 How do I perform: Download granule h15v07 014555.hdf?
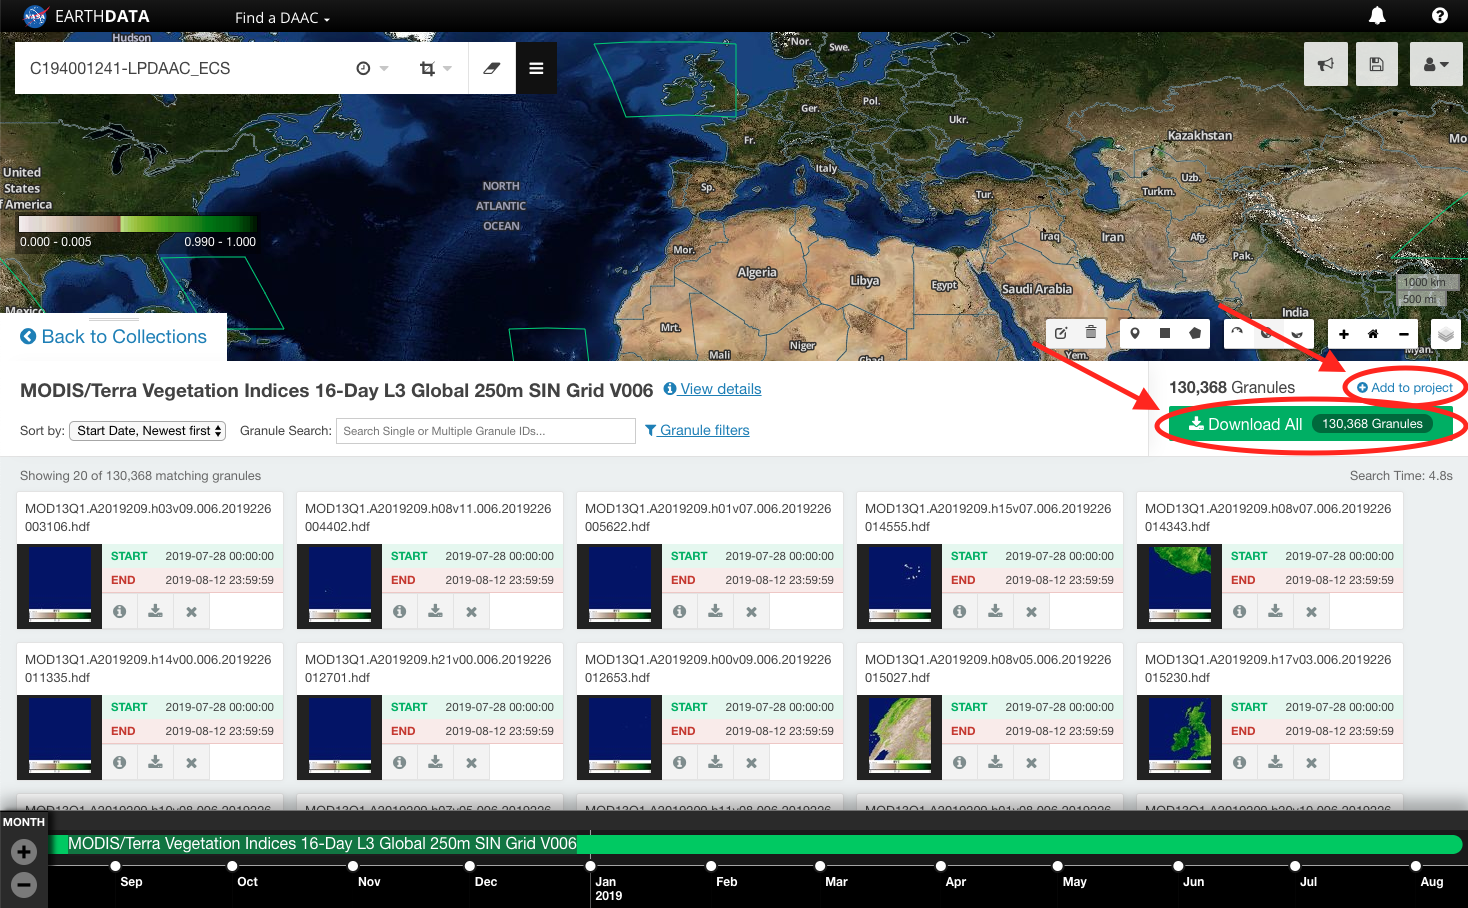996,611
